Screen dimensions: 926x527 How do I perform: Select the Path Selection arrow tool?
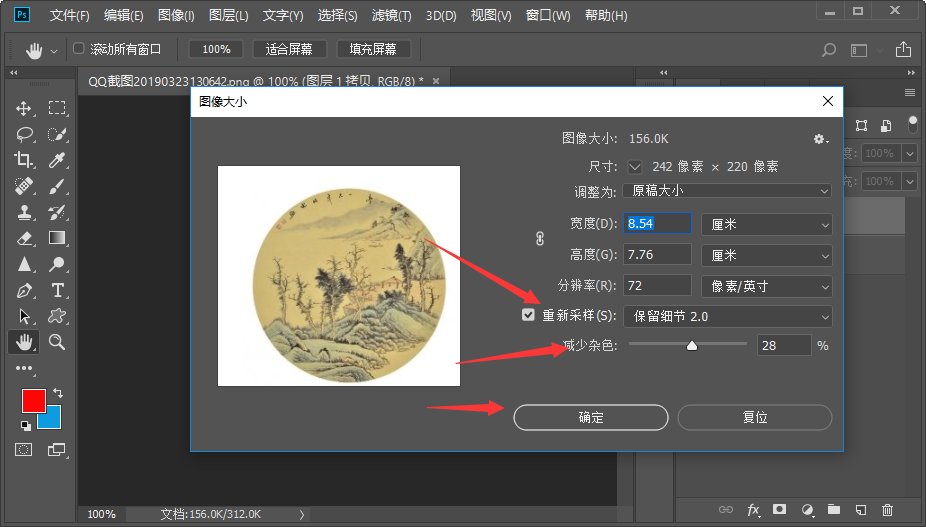(24, 316)
